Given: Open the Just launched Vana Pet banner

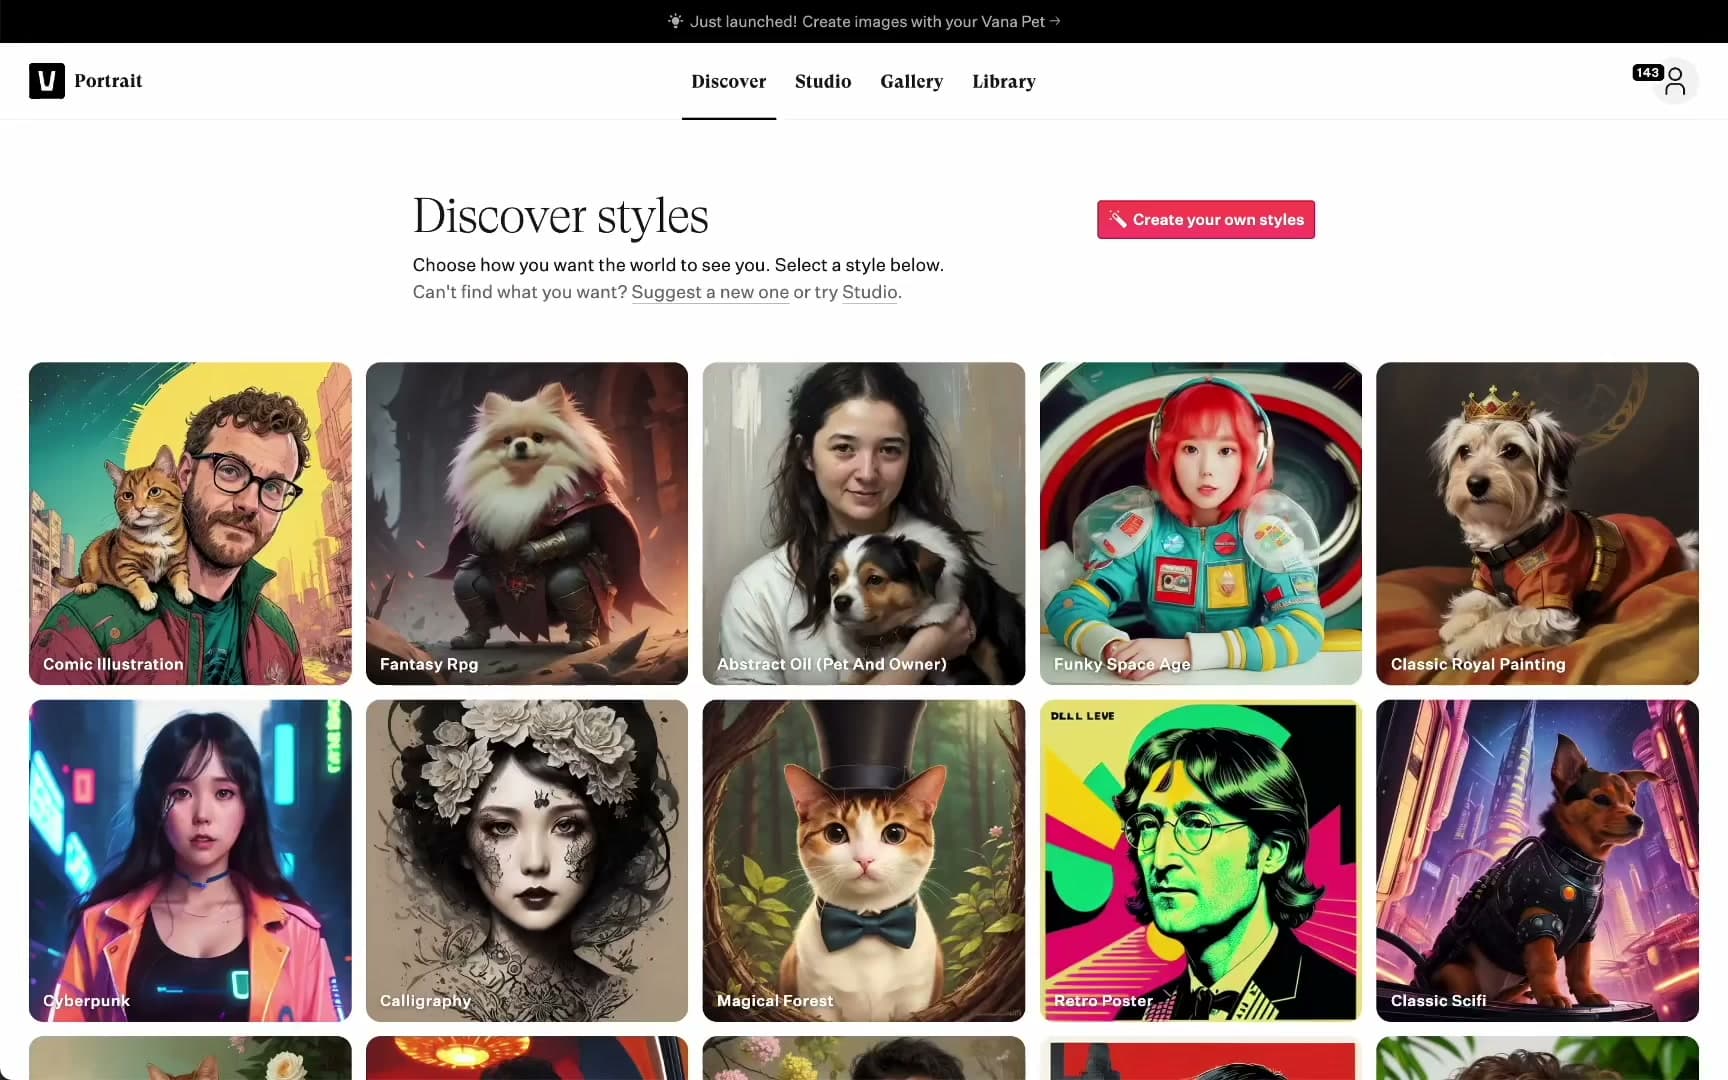Looking at the screenshot, I should [x=864, y=21].
